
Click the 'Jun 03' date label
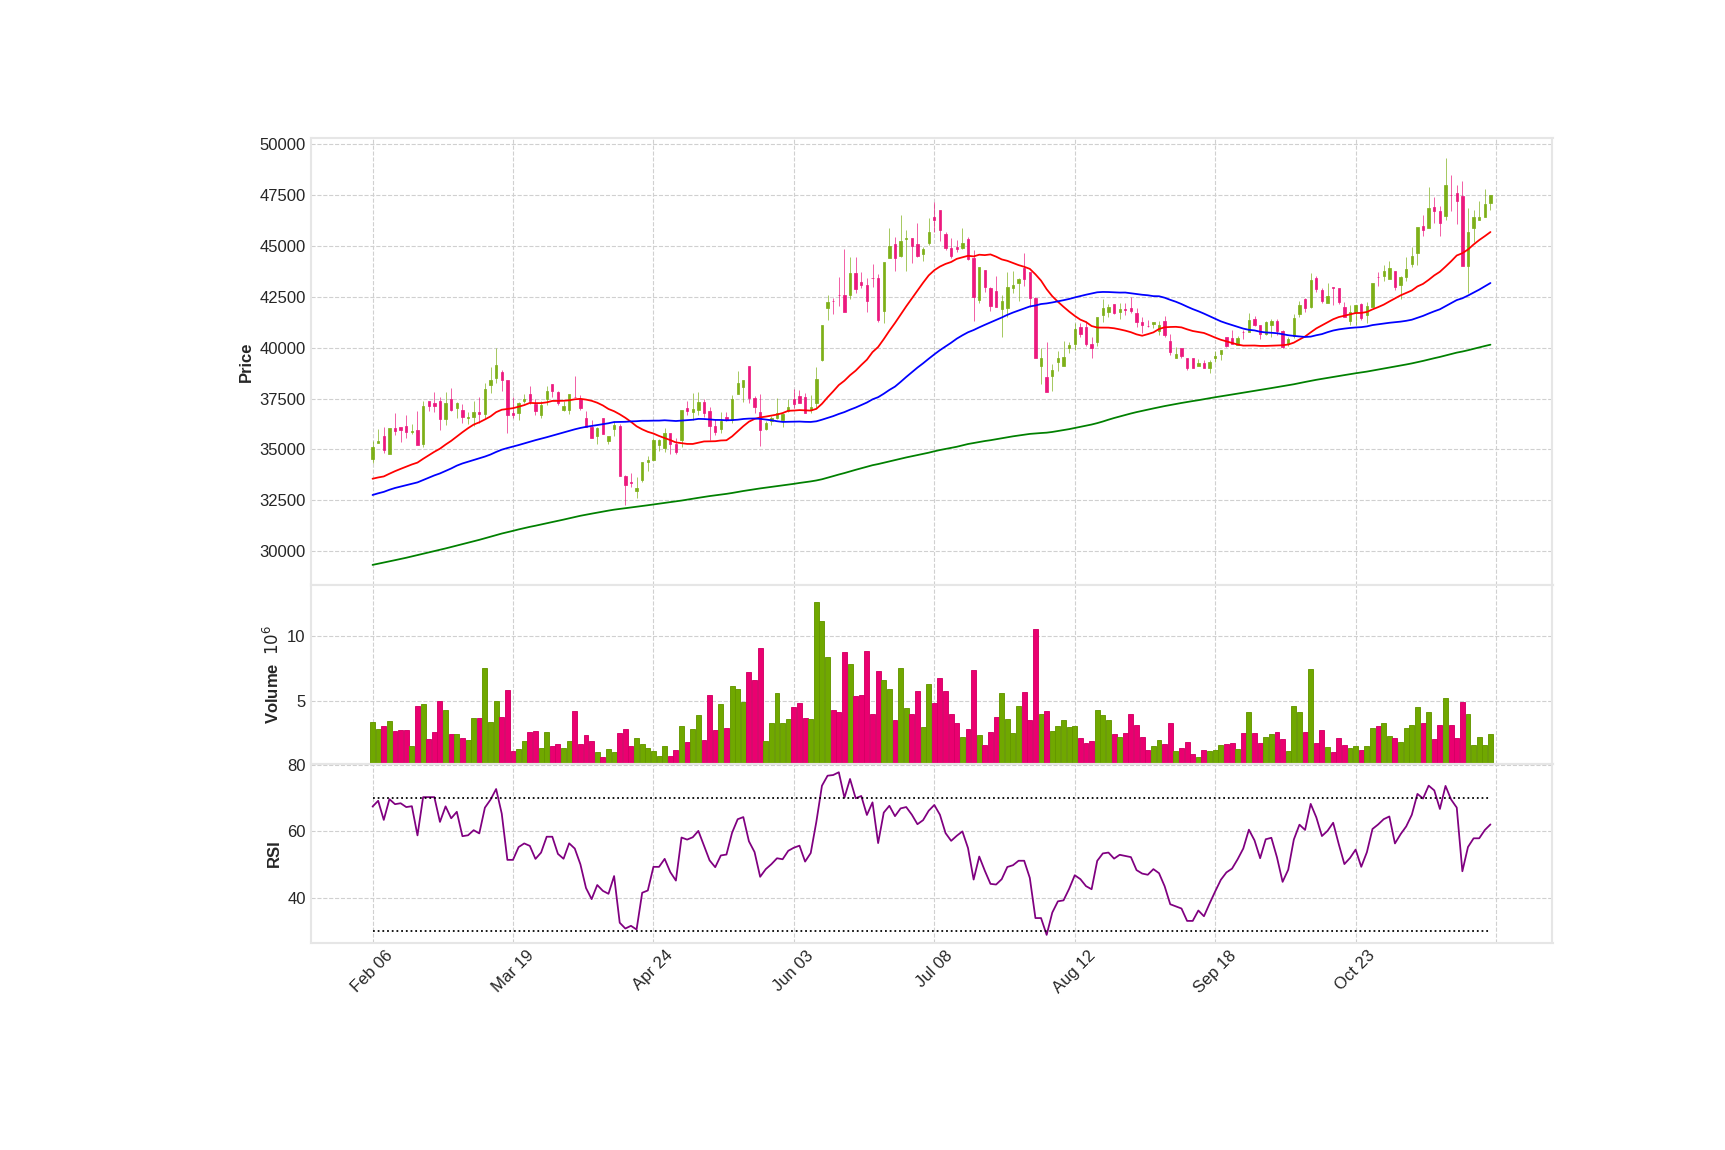click(x=792, y=971)
